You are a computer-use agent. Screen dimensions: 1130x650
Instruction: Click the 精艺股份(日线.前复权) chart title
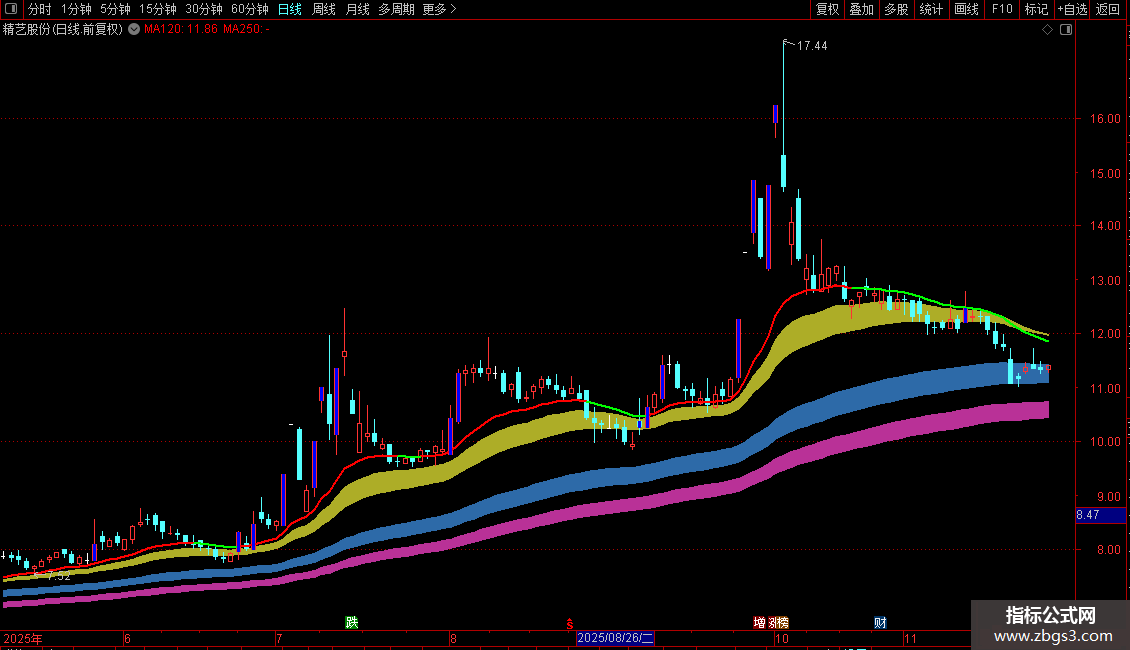point(63,29)
